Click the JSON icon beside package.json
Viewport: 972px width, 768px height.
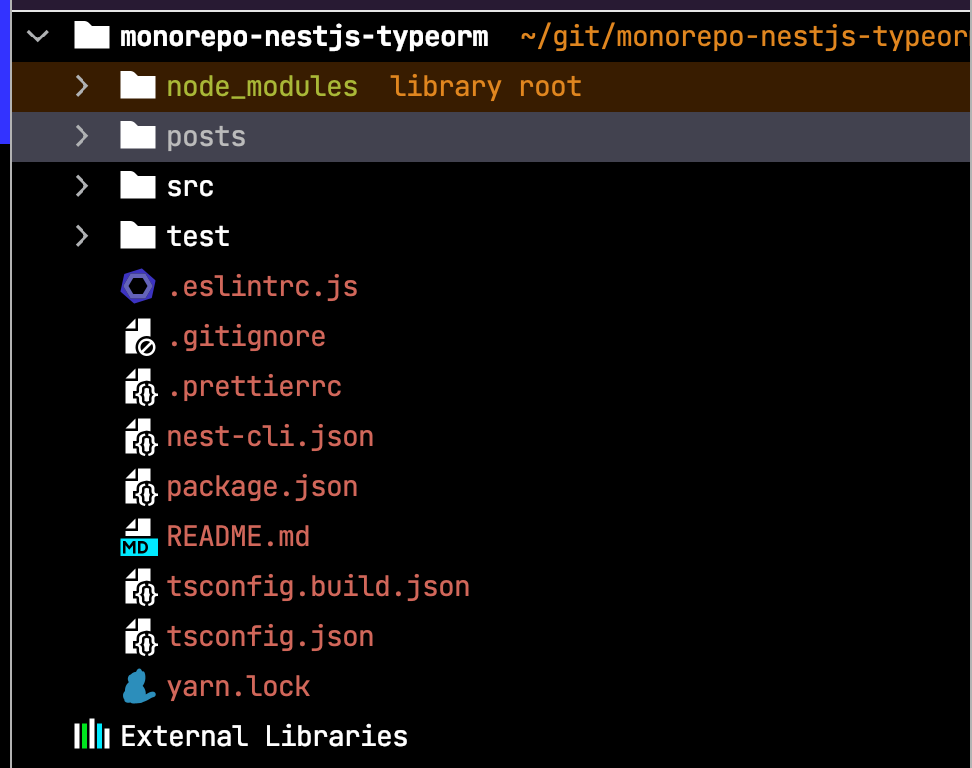[141, 487]
